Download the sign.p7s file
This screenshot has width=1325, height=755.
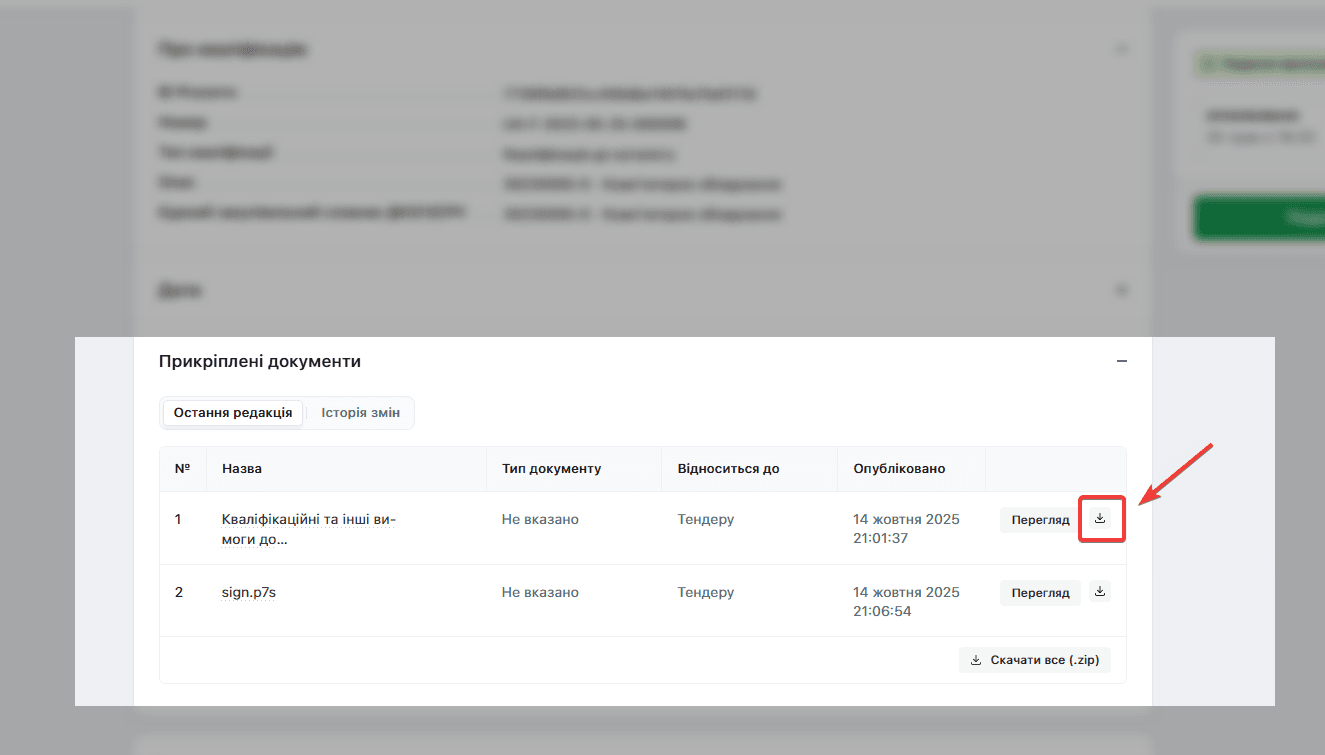click(1100, 592)
